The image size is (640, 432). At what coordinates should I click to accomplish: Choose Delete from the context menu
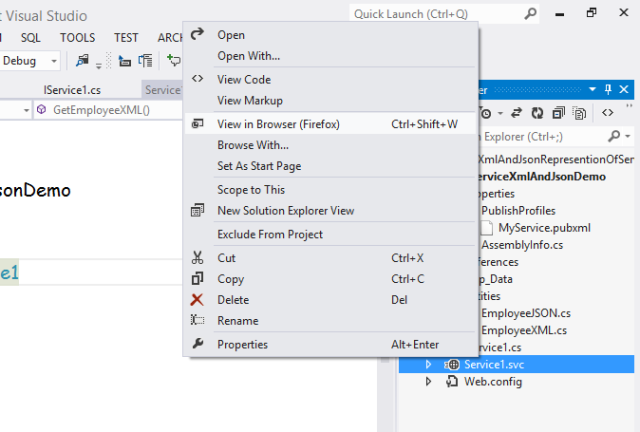click(331, 299)
